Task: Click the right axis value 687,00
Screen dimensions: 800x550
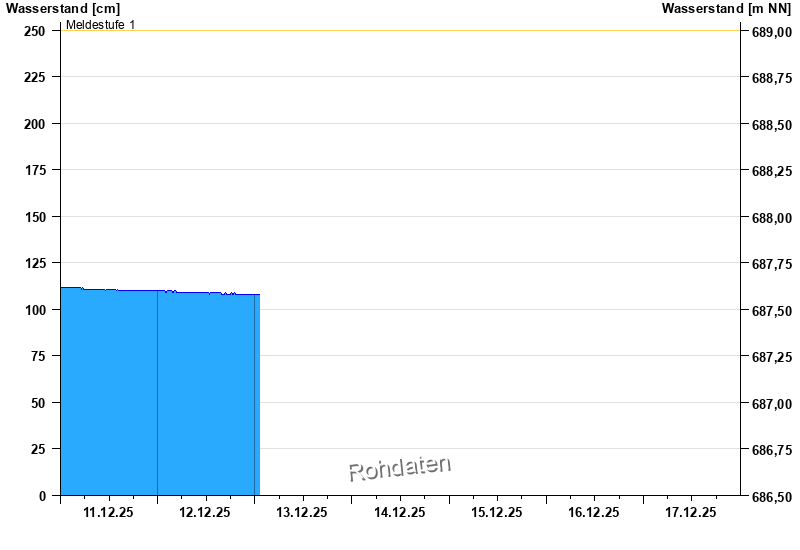Action: click(772, 404)
